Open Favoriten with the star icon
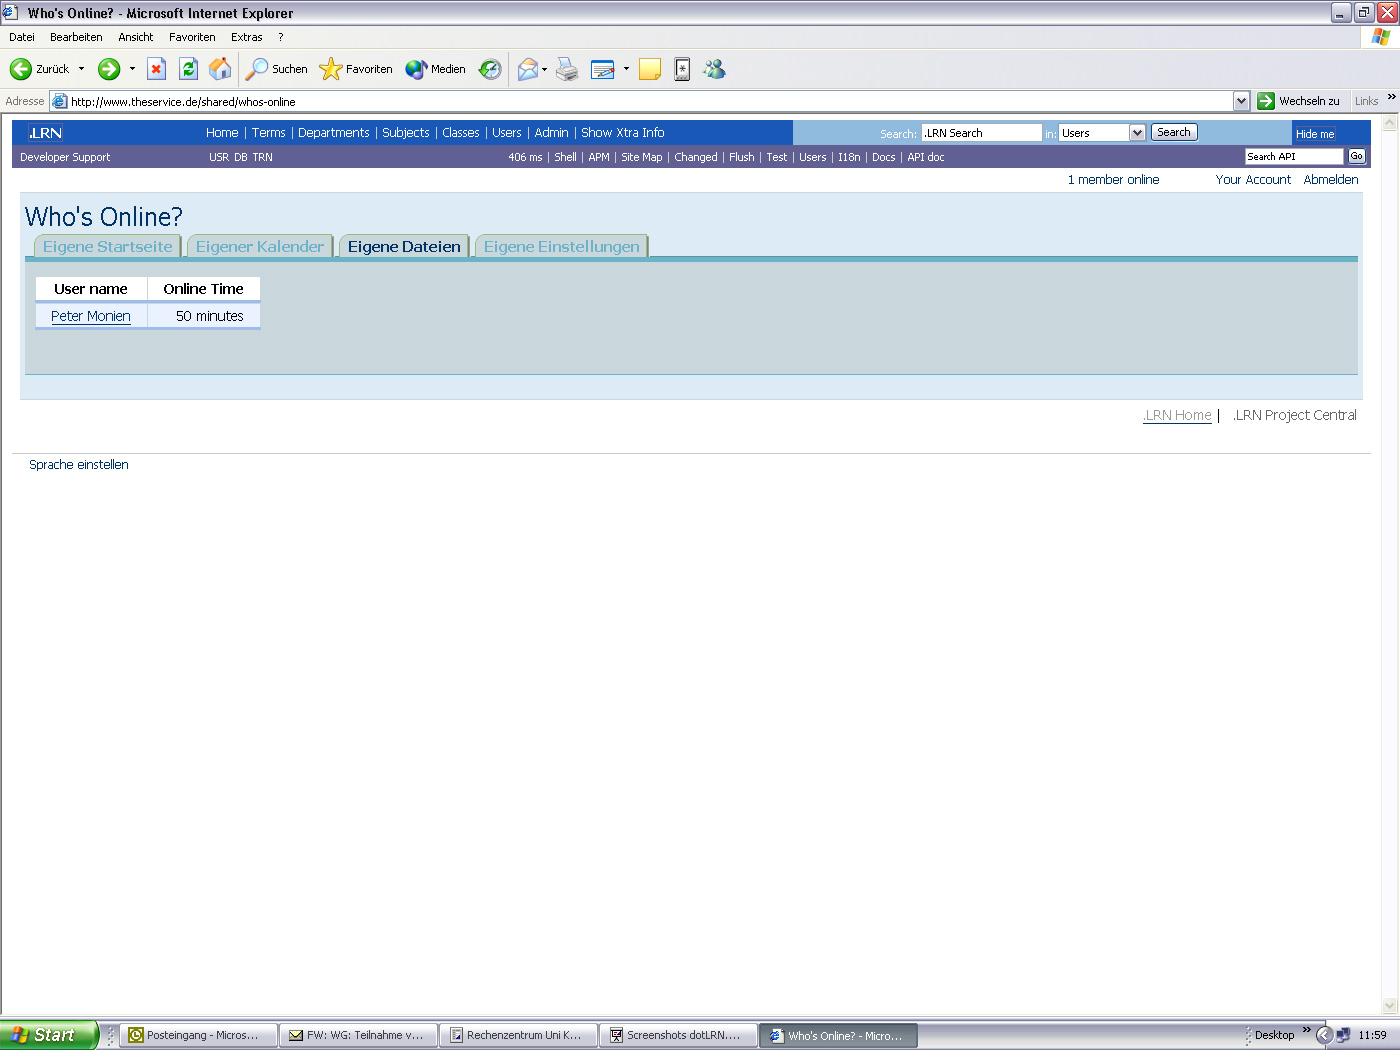The height and width of the screenshot is (1050, 1400). click(x=330, y=69)
